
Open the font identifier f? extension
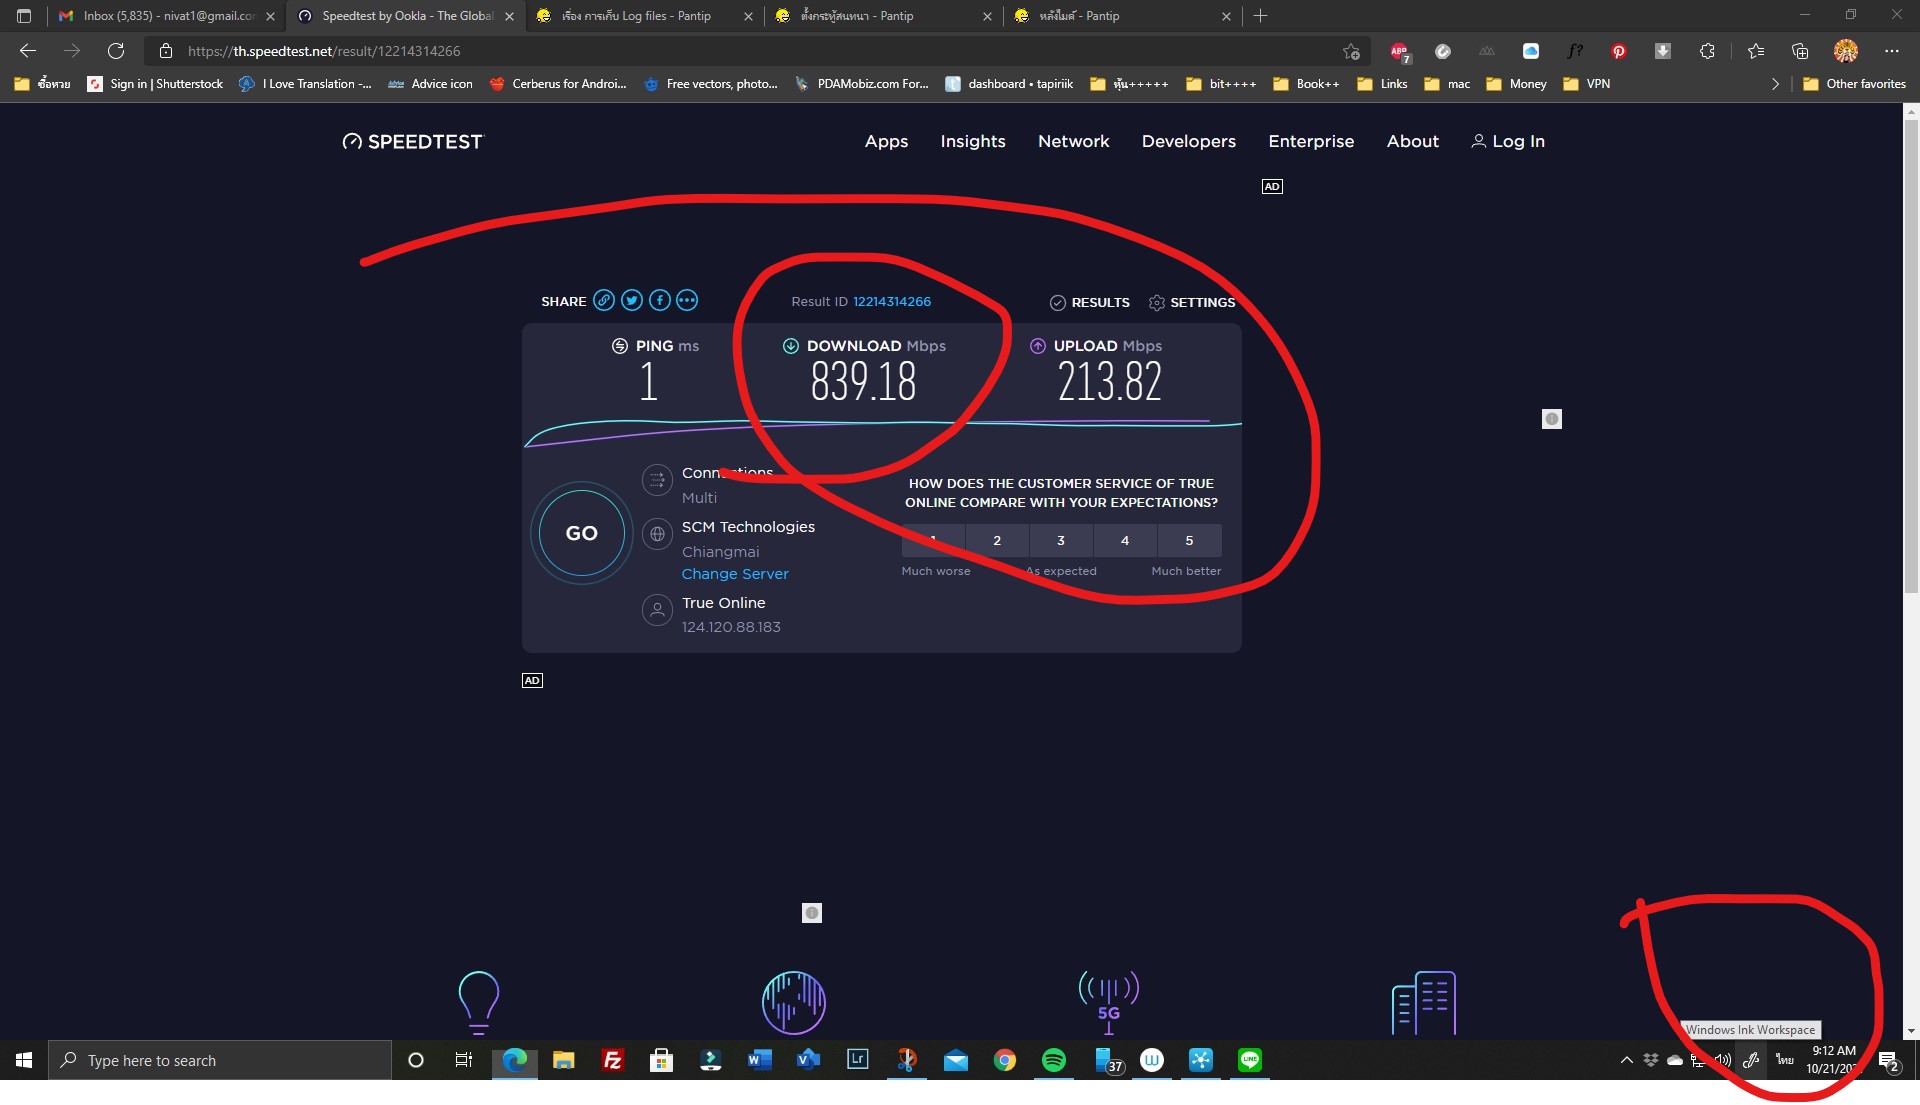(1575, 51)
